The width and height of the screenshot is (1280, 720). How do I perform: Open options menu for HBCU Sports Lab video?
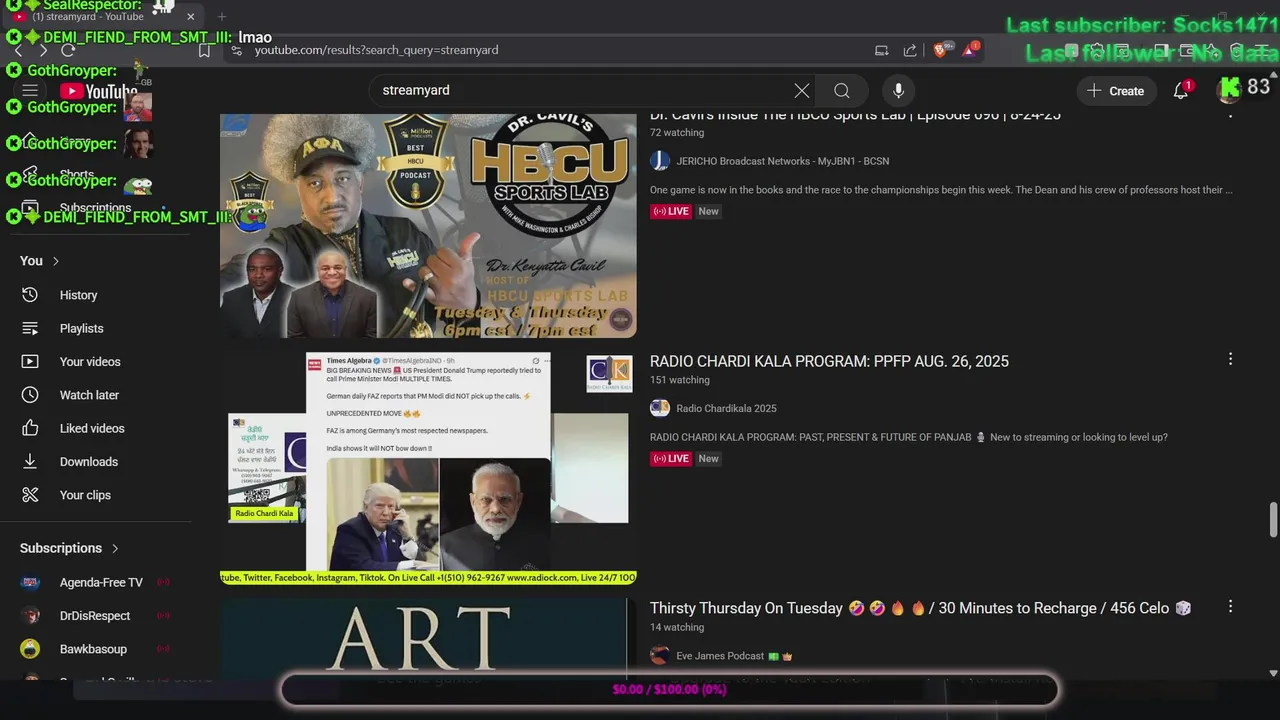[x=1230, y=113]
